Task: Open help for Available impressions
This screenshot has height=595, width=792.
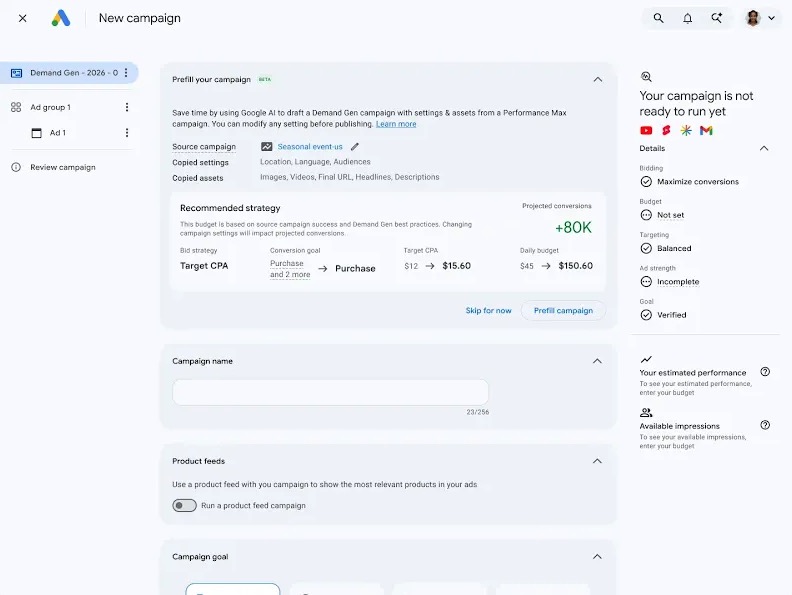Action: (x=765, y=425)
